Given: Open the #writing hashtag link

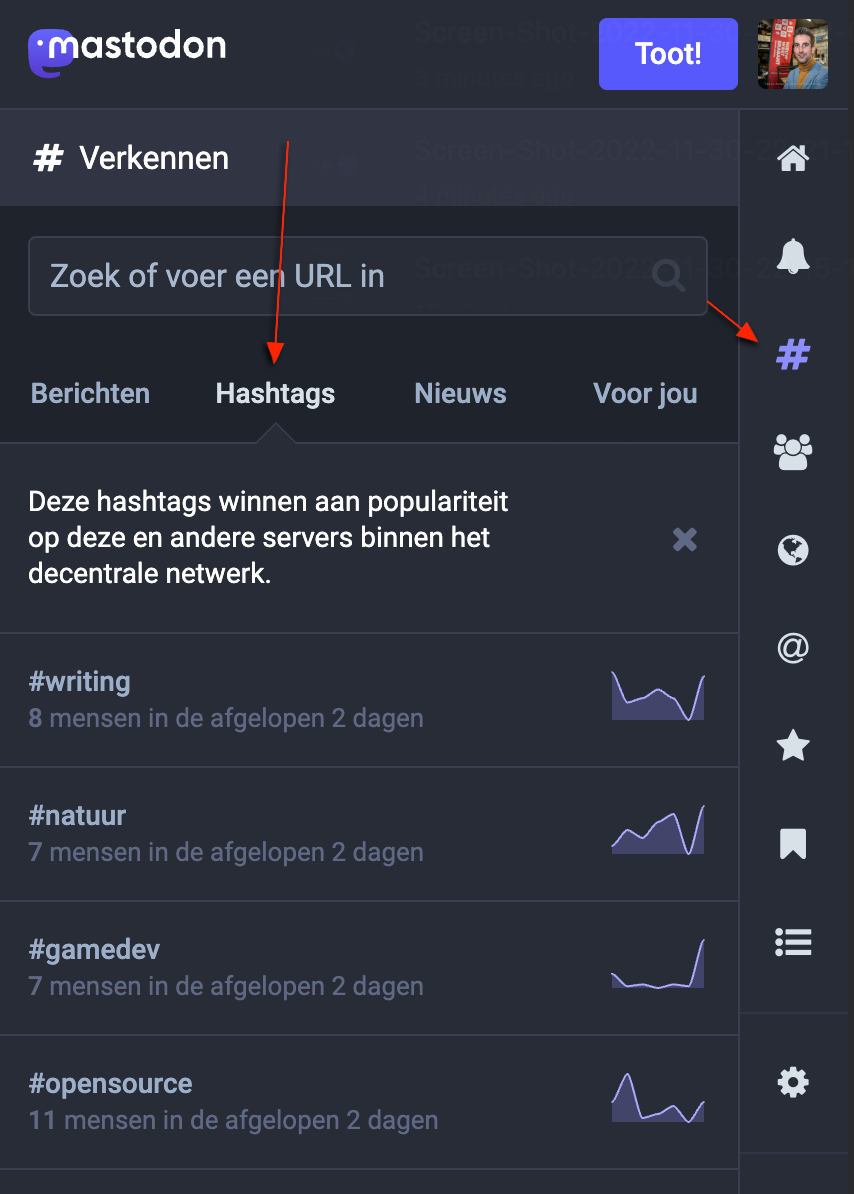Looking at the screenshot, I should pos(80,682).
